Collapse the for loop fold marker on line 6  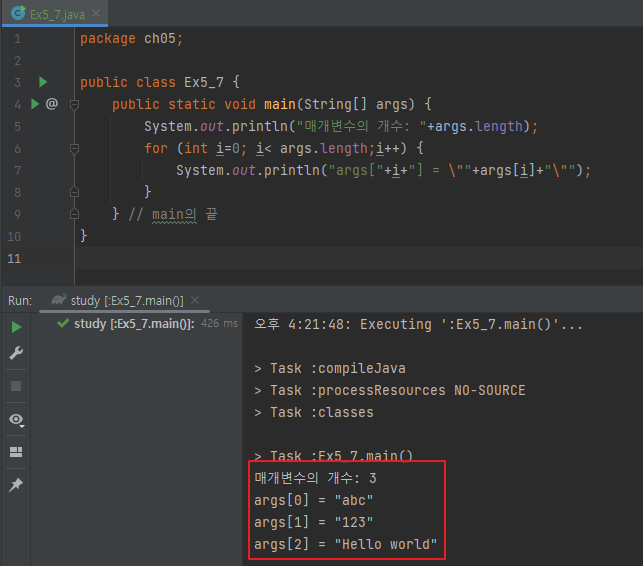[x=74, y=148]
